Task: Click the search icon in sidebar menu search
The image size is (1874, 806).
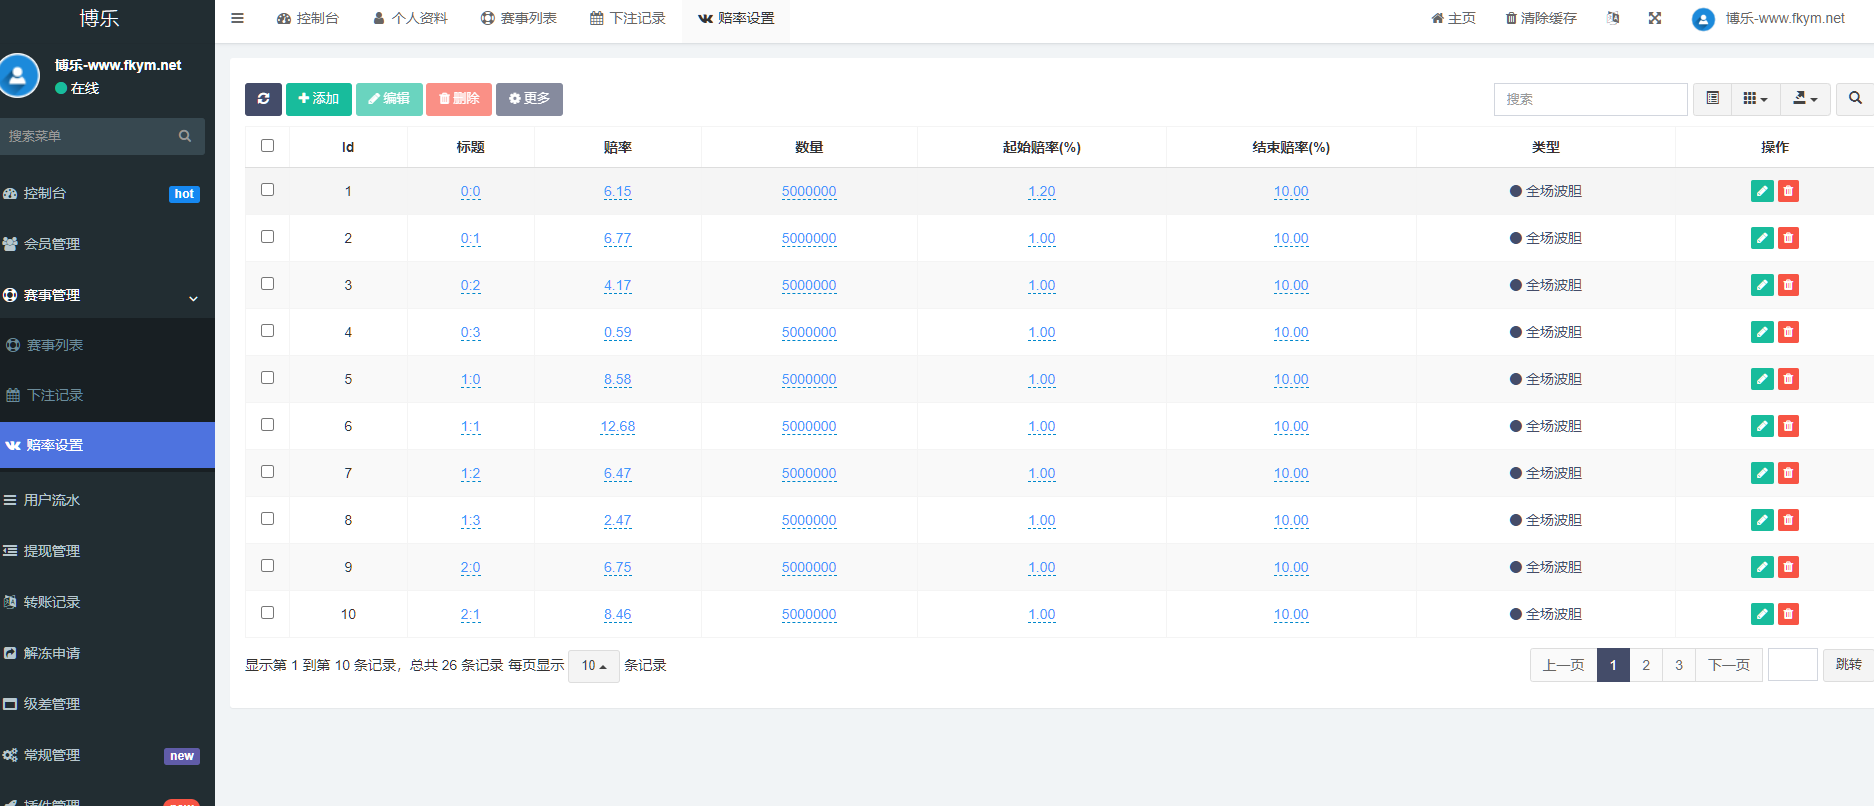Action: (185, 136)
